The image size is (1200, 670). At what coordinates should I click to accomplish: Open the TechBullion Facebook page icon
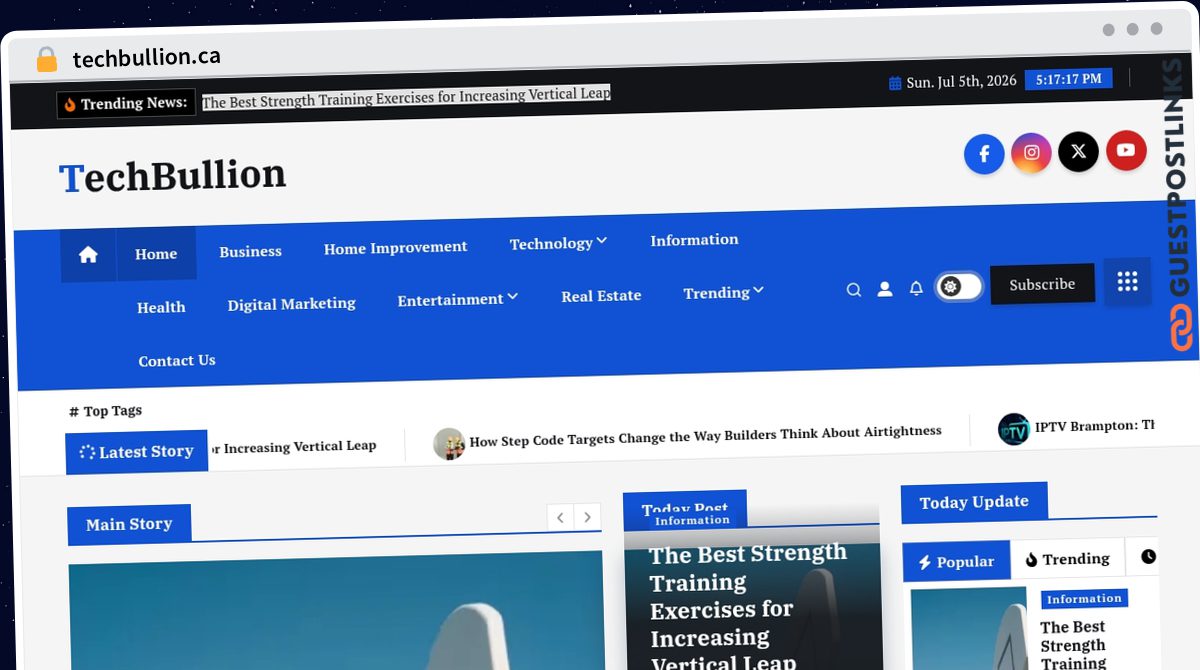(x=984, y=154)
